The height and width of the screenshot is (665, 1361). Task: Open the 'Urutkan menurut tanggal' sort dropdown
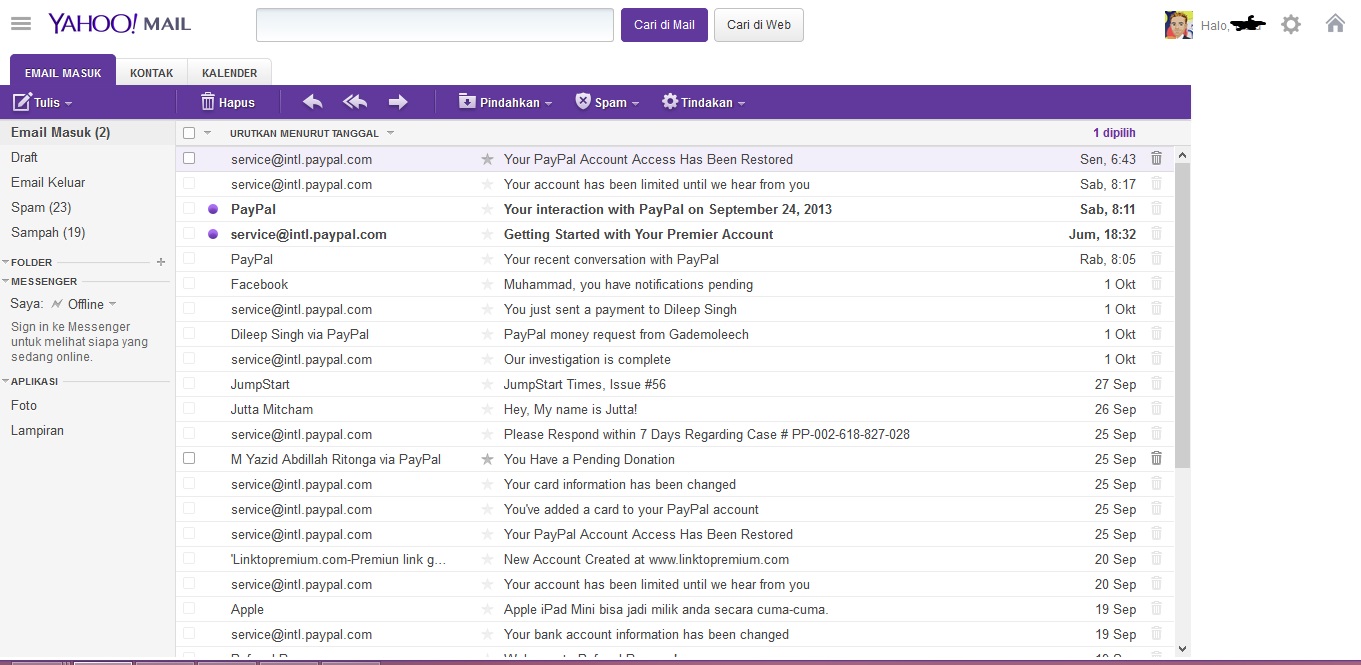312,133
